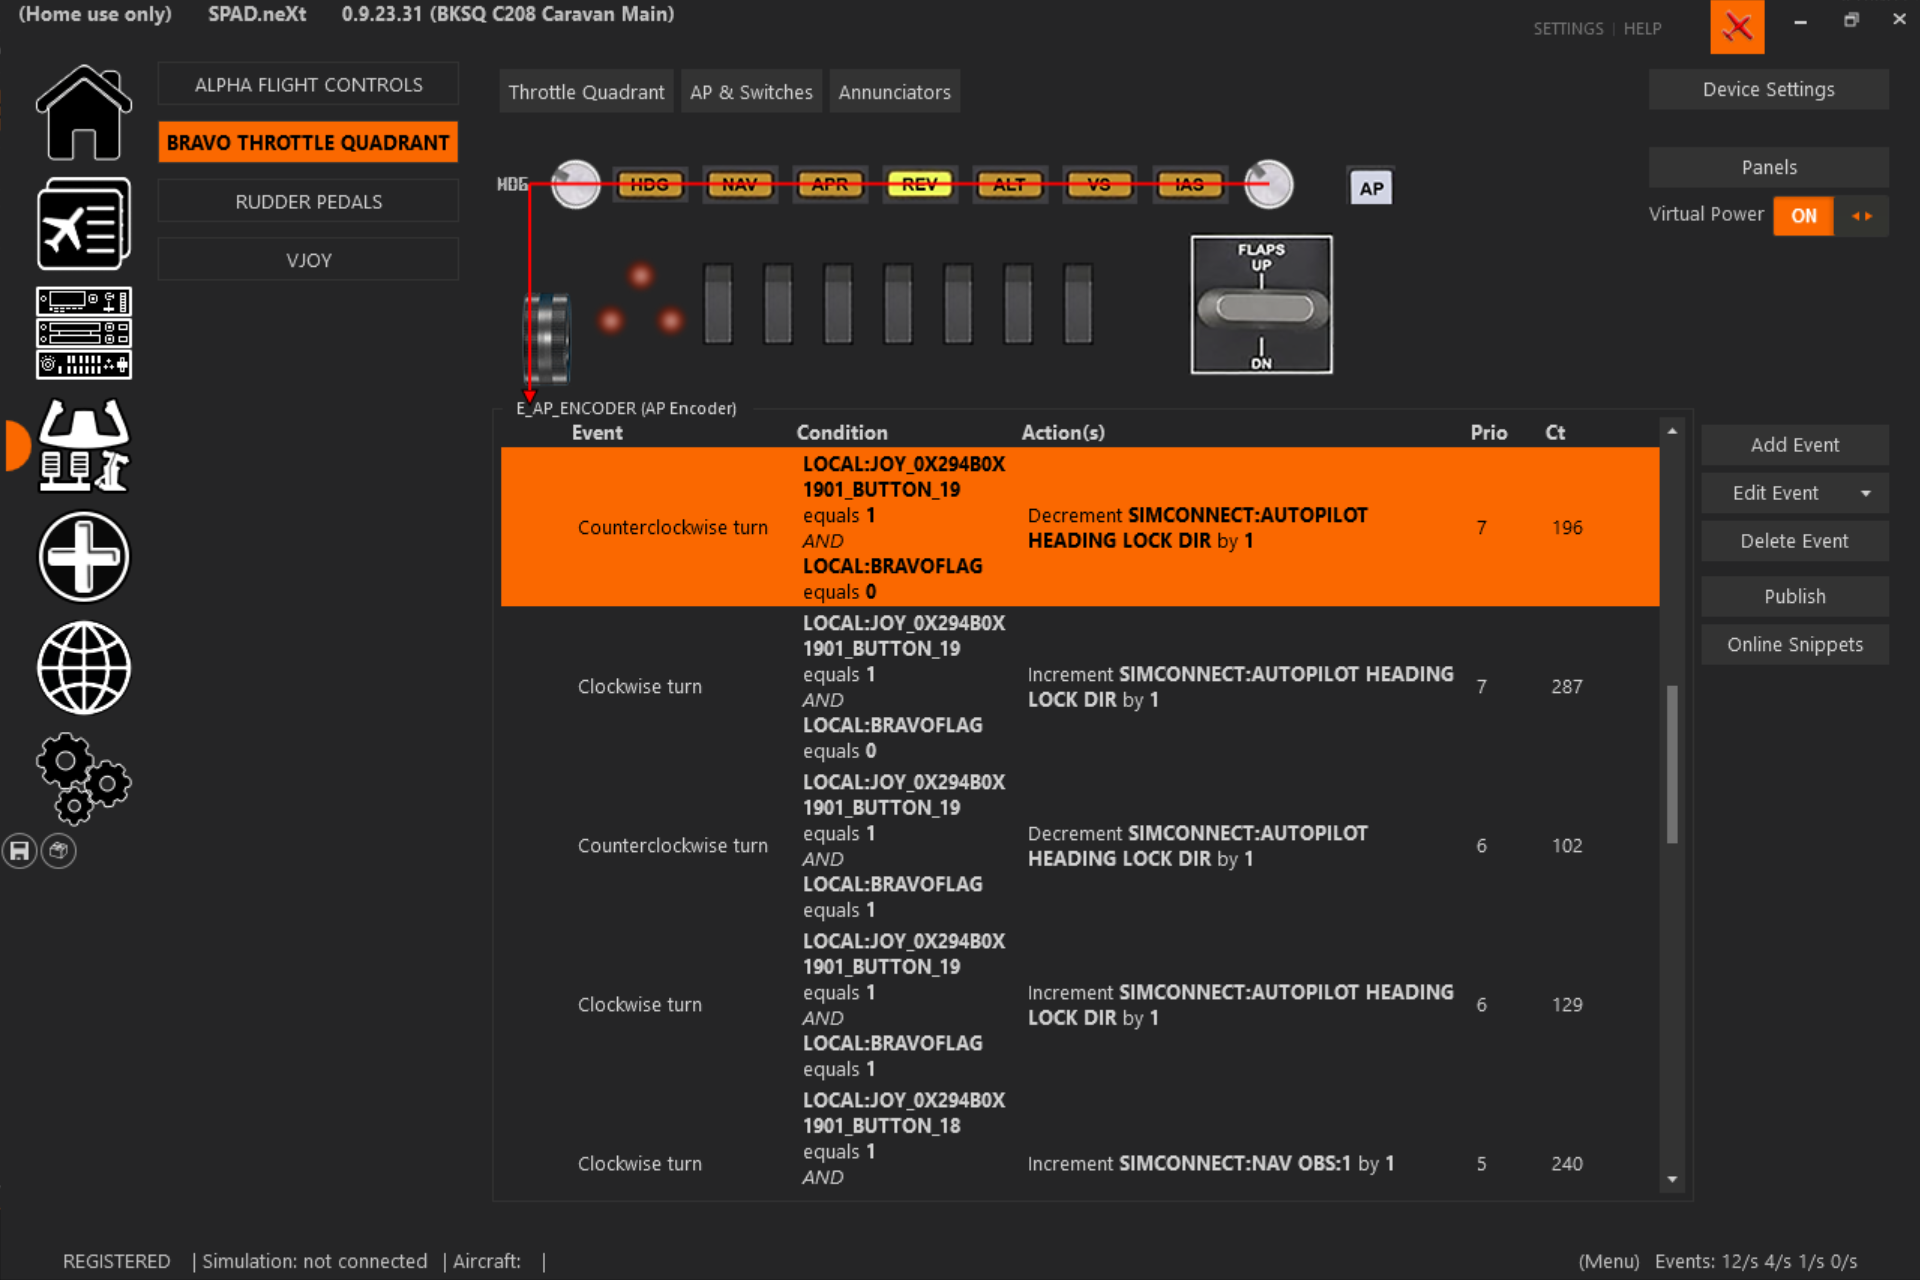Click the circular plus add-ons icon
Image resolution: width=1920 pixels, height=1280 pixels.
coord(84,557)
